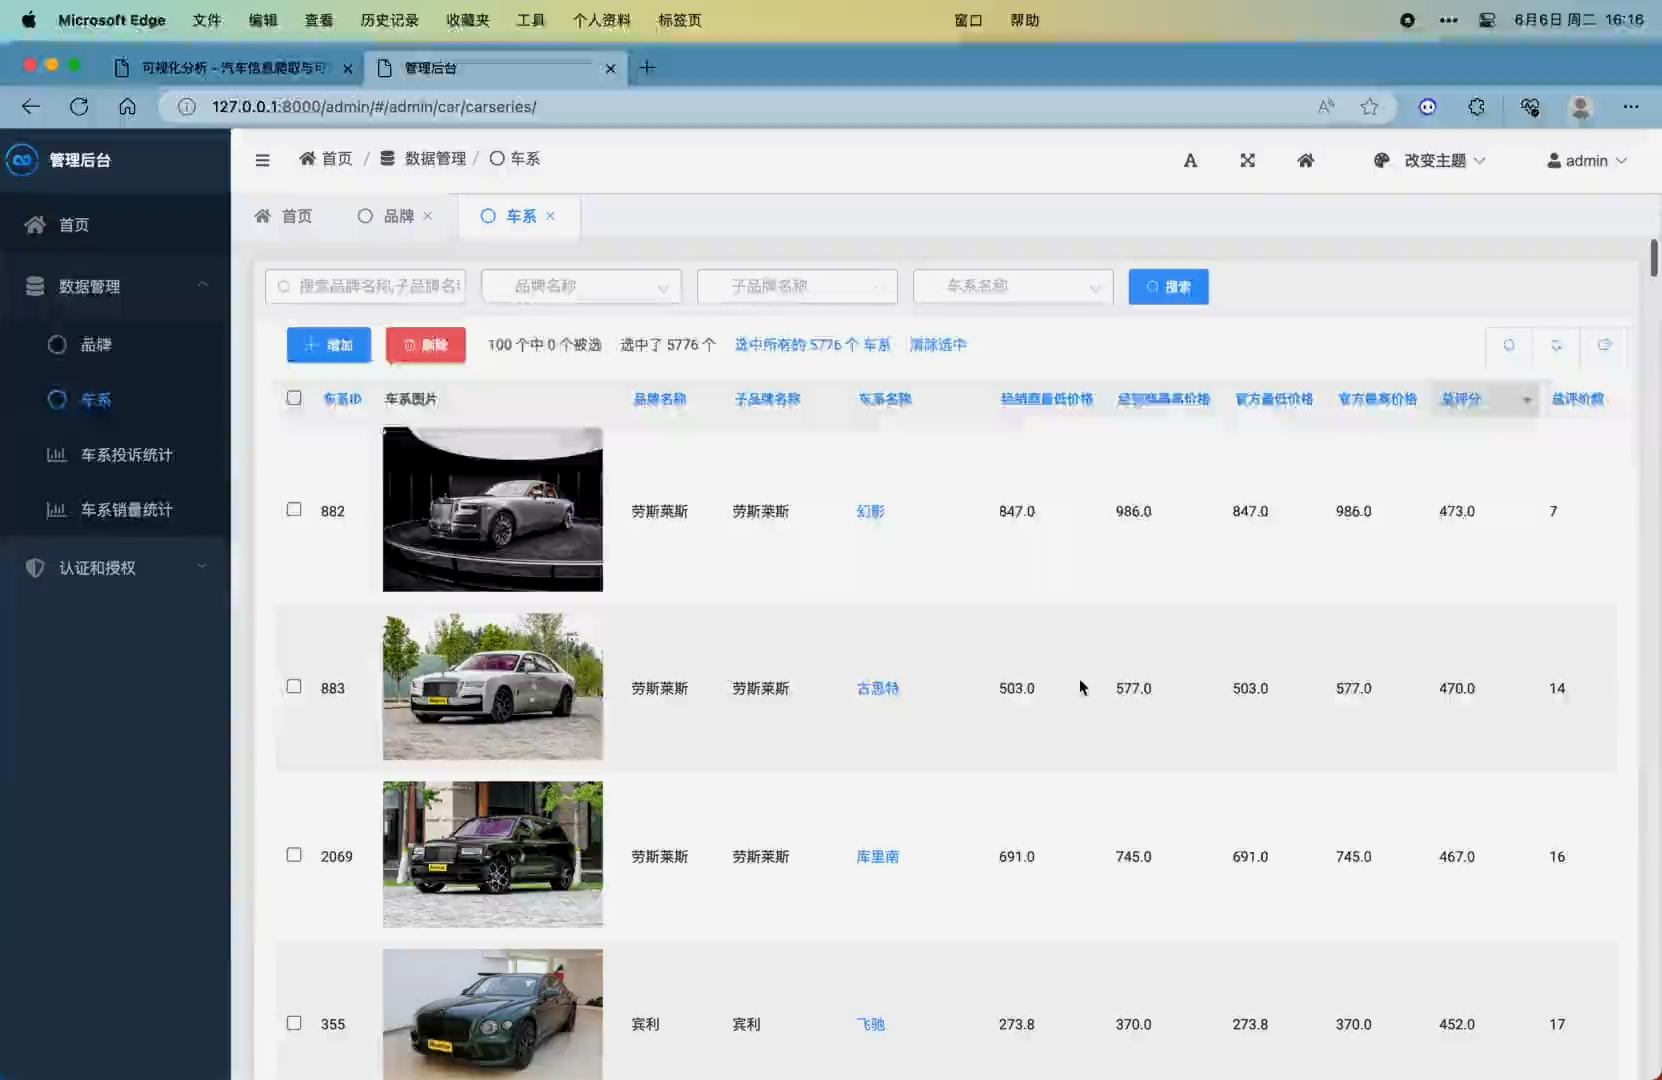
Task: Close the 车系 tab
Action: (x=550, y=216)
